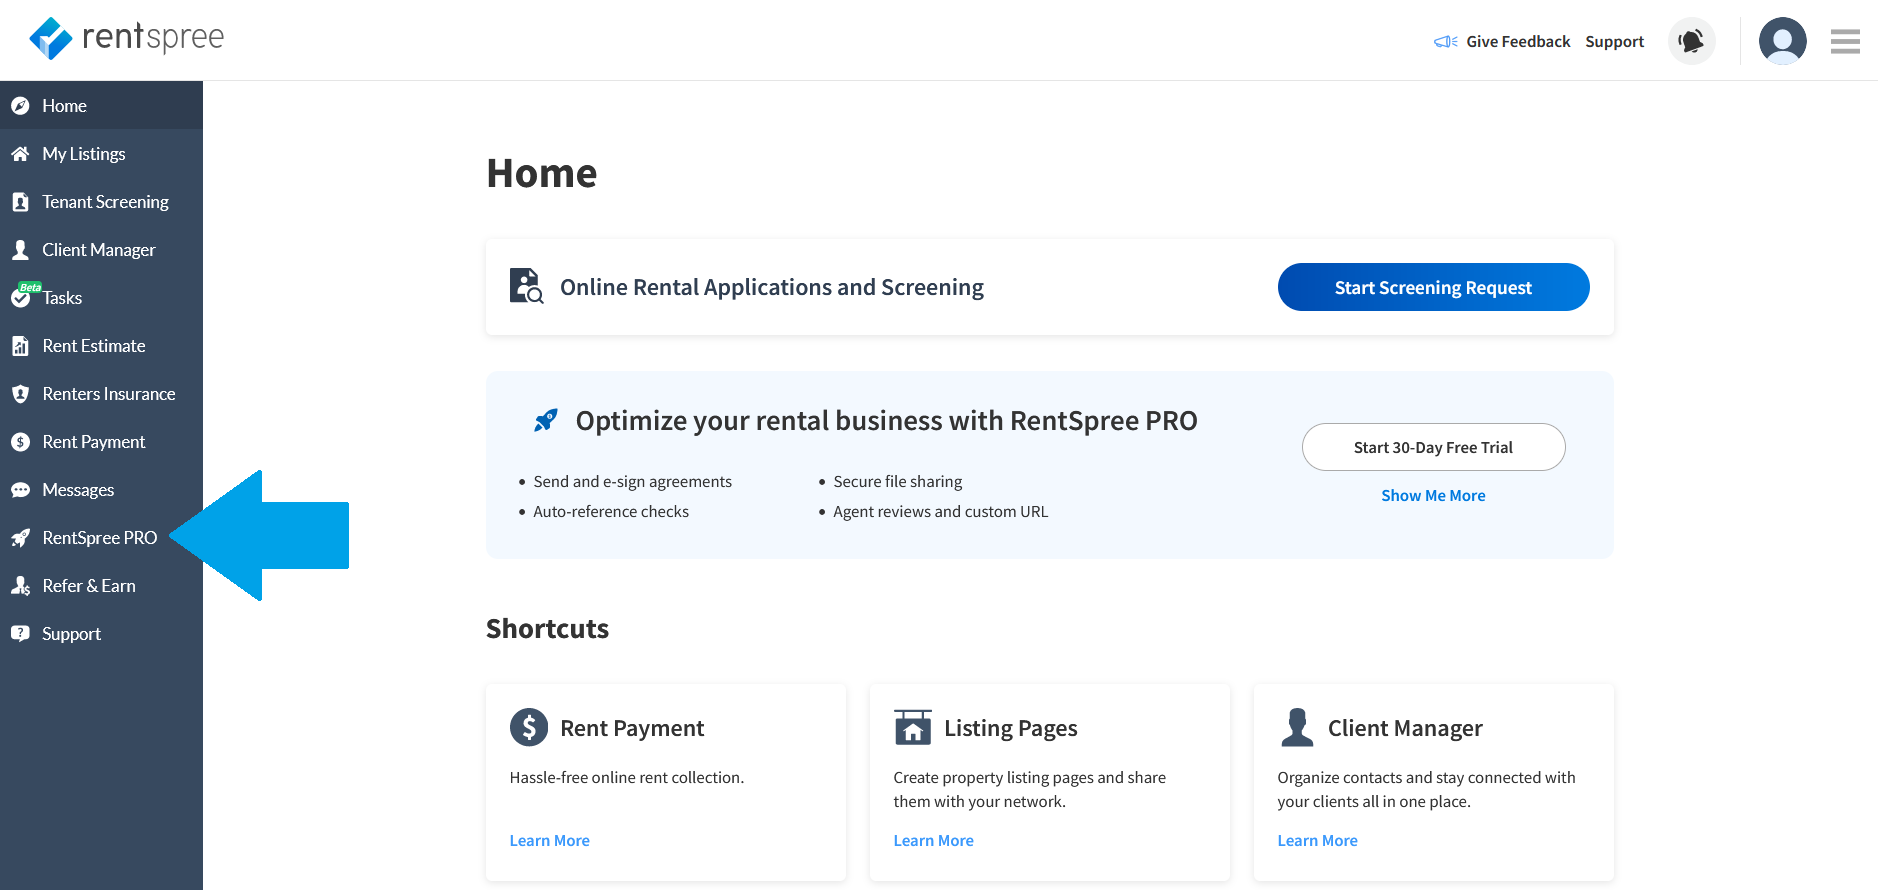Click the Rent Payment shortcut title

click(632, 728)
